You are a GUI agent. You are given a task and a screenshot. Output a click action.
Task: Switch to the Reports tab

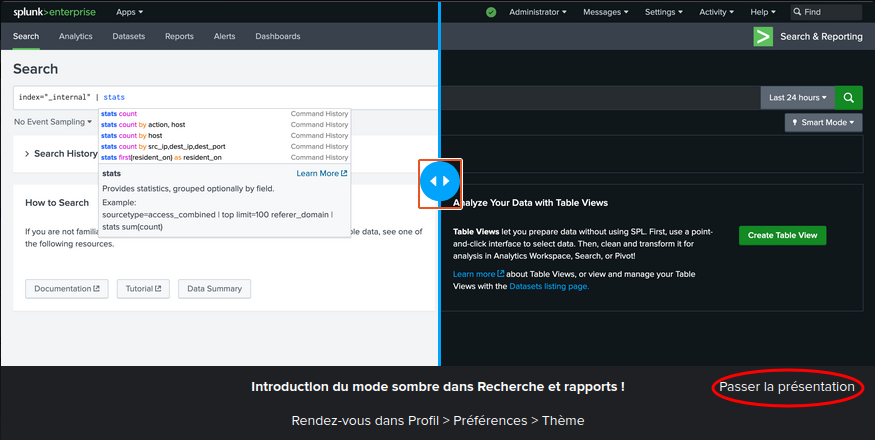pos(179,36)
